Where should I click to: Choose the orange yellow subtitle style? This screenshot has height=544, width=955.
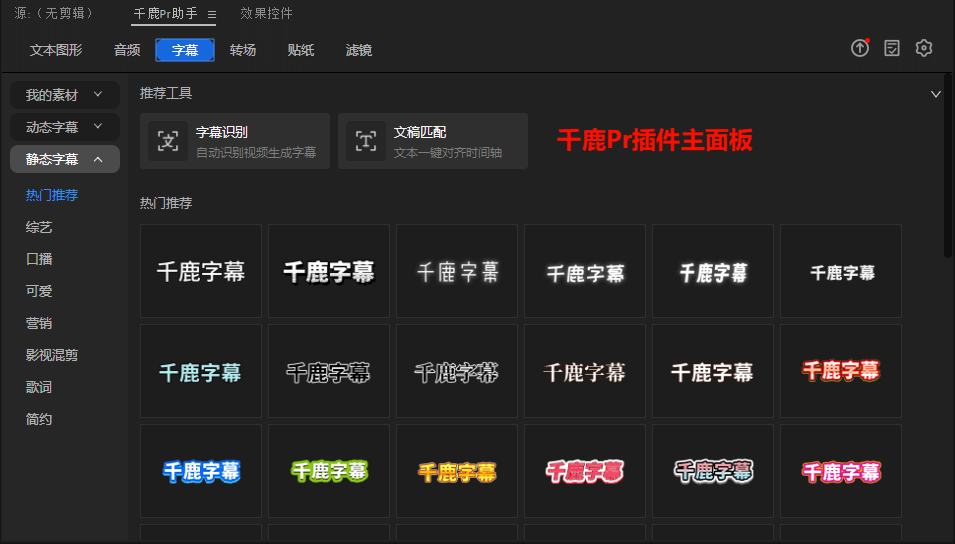coord(457,471)
